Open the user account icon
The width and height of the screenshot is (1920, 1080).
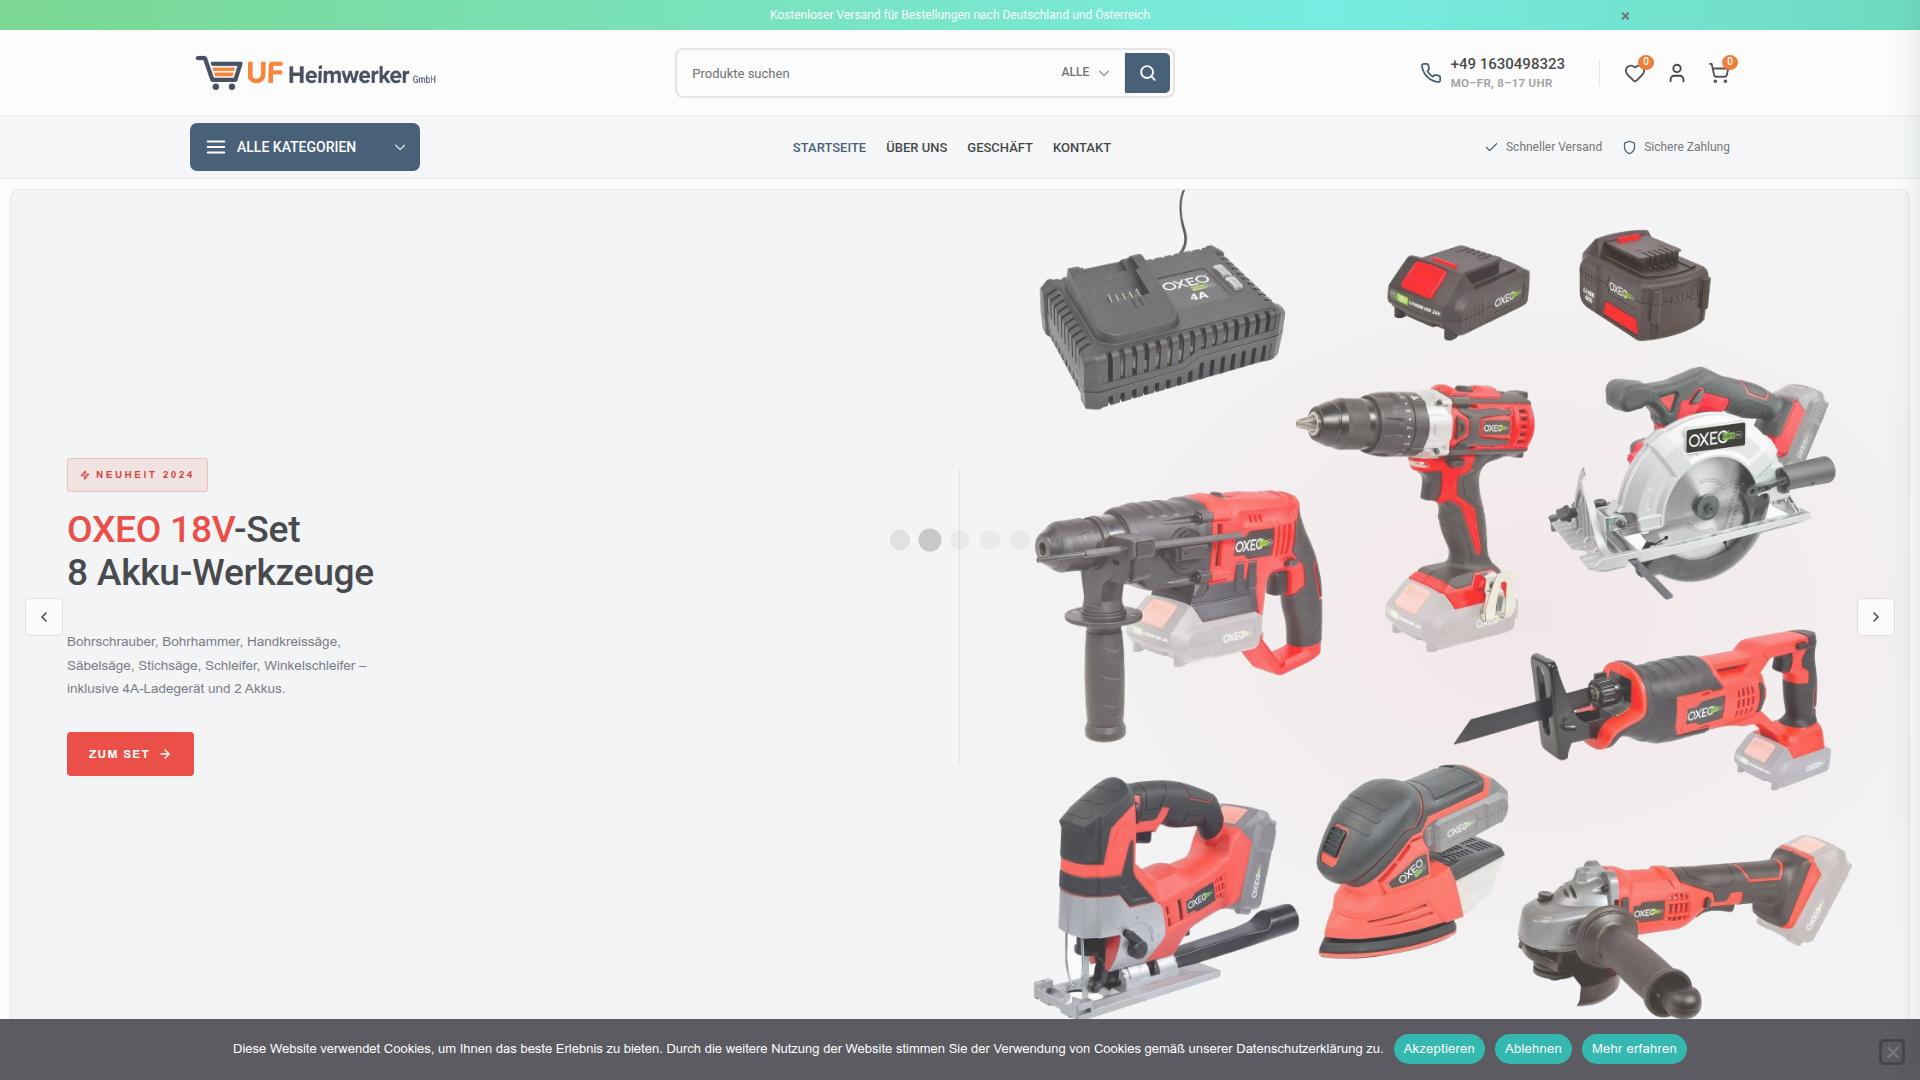tap(1677, 73)
